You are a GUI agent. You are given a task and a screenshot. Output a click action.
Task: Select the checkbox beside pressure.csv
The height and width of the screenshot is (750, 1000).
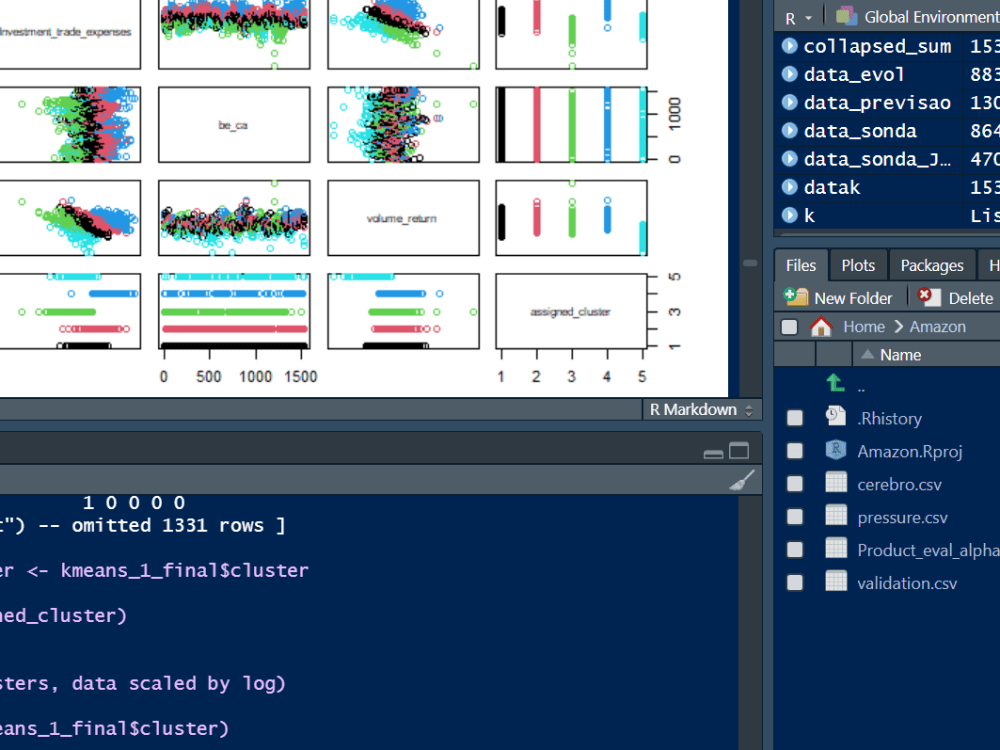coord(795,516)
